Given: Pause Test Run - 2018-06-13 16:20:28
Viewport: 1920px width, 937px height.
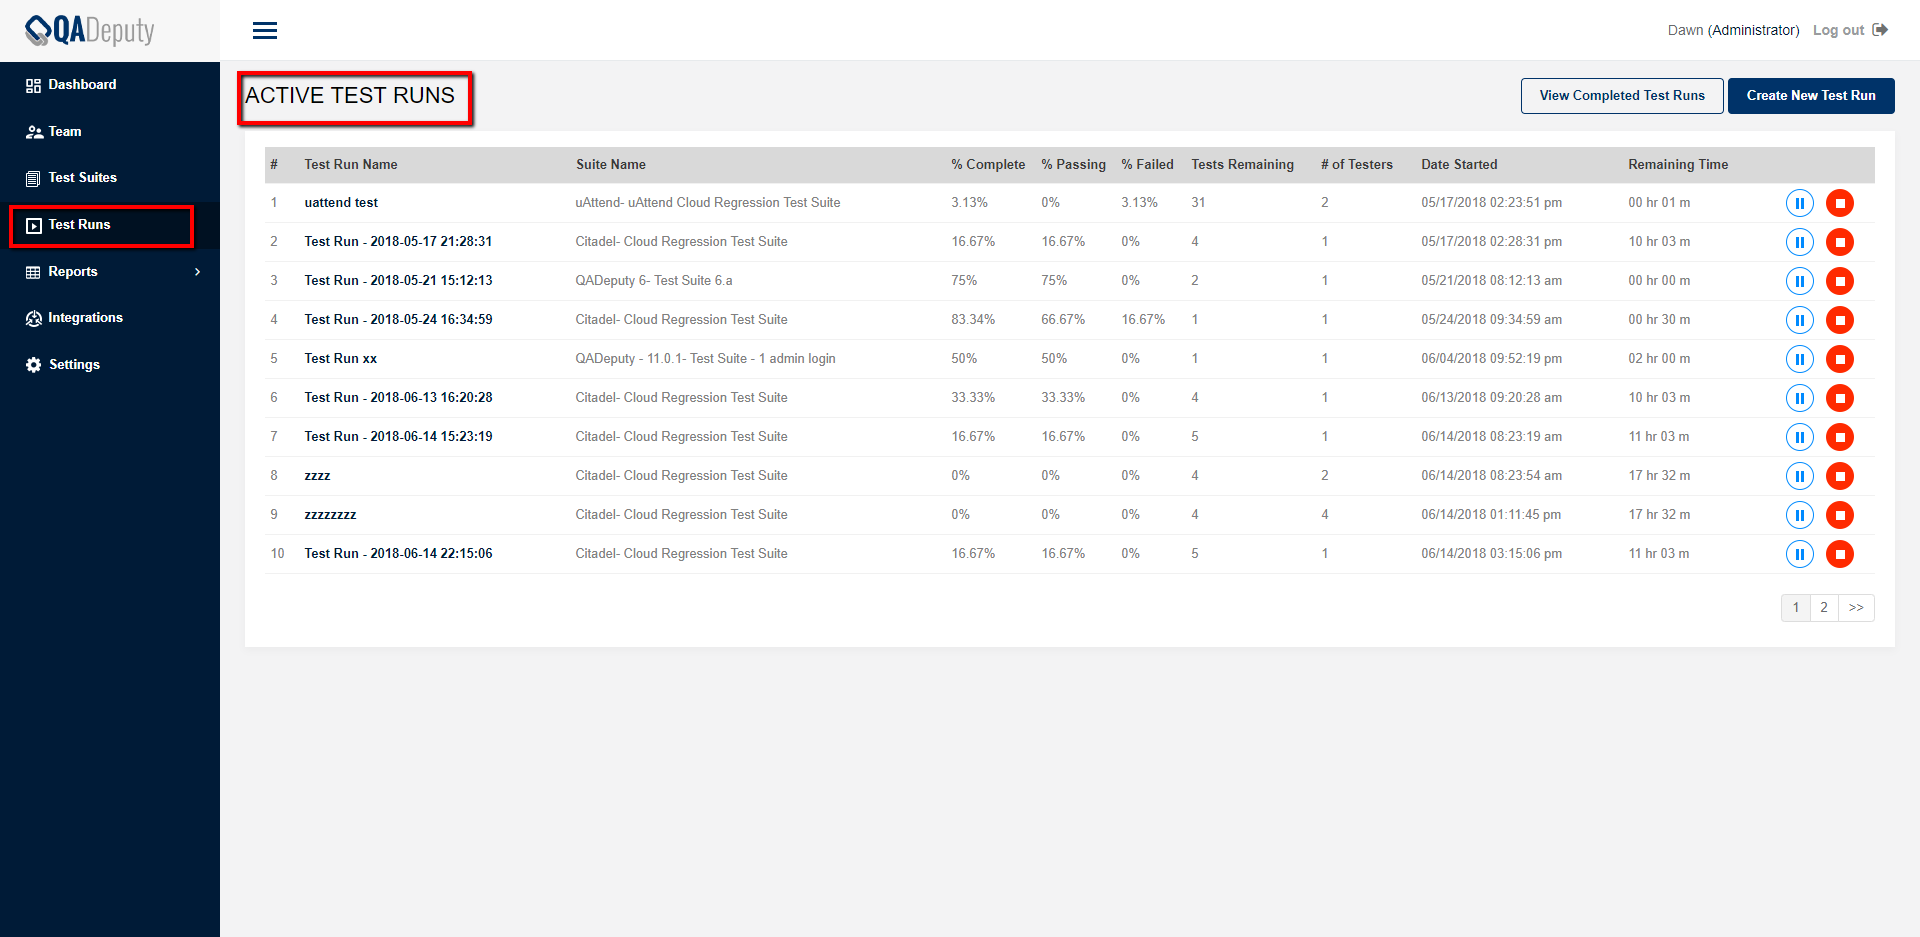Looking at the screenshot, I should coord(1799,398).
